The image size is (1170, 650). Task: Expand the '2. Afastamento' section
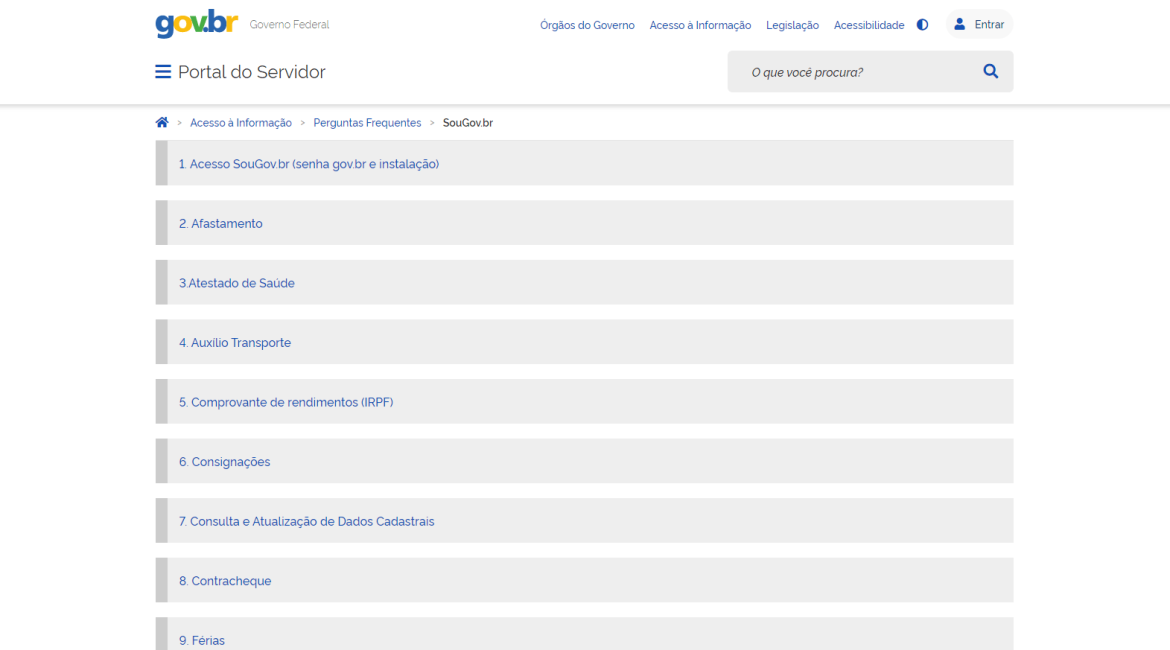coord(221,224)
